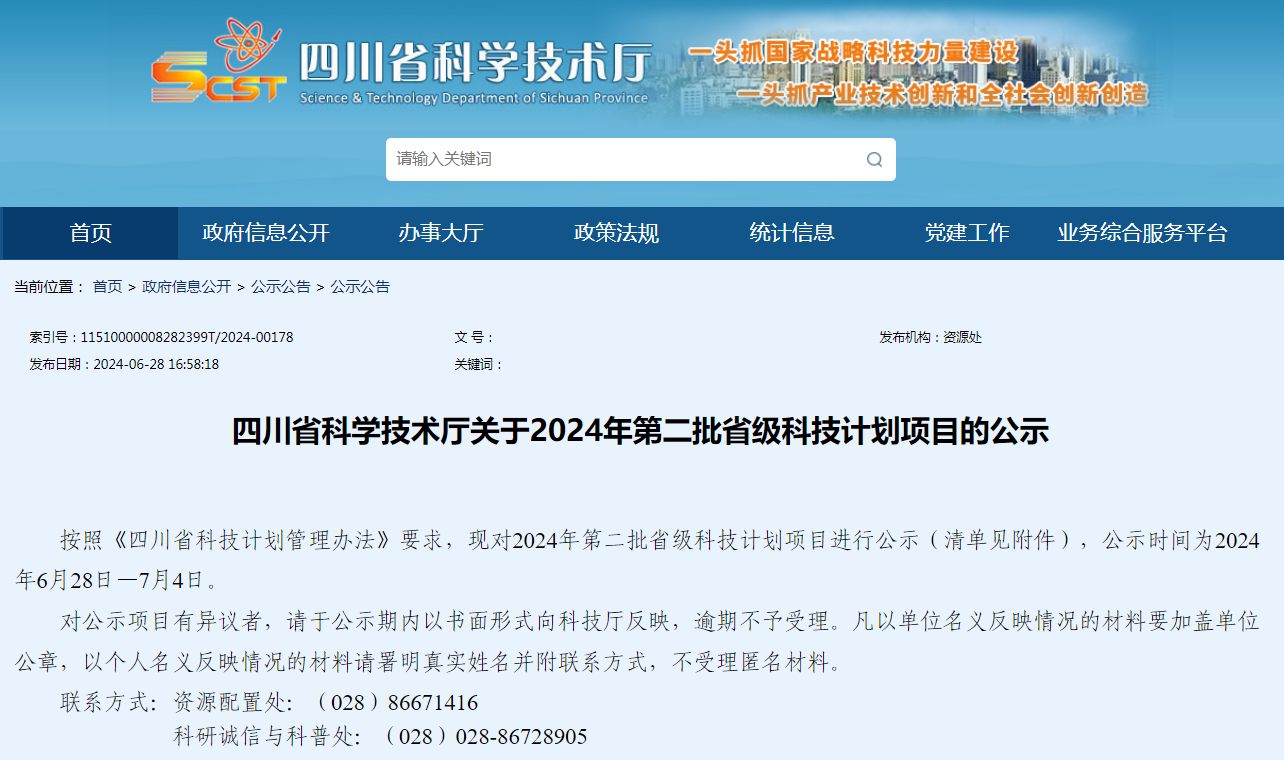This screenshot has height=760, width=1284.
Task: Open the 业务综合服务平台 navigation tab
Action: point(1144,233)
